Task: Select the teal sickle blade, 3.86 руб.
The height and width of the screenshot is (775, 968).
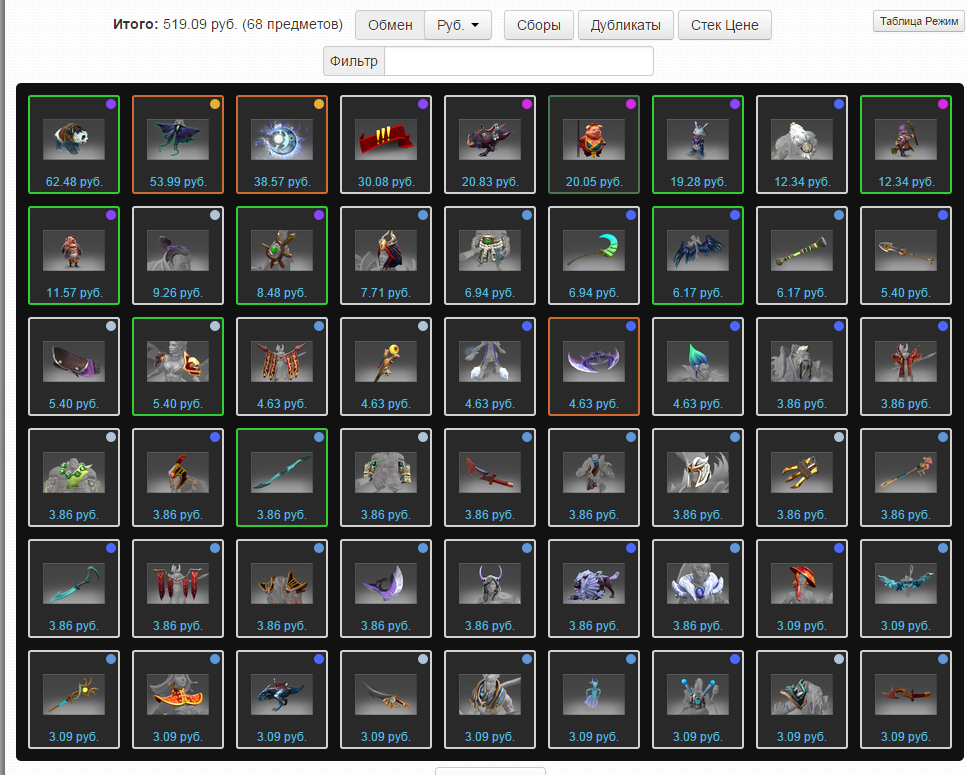Action: click(74, 589)
